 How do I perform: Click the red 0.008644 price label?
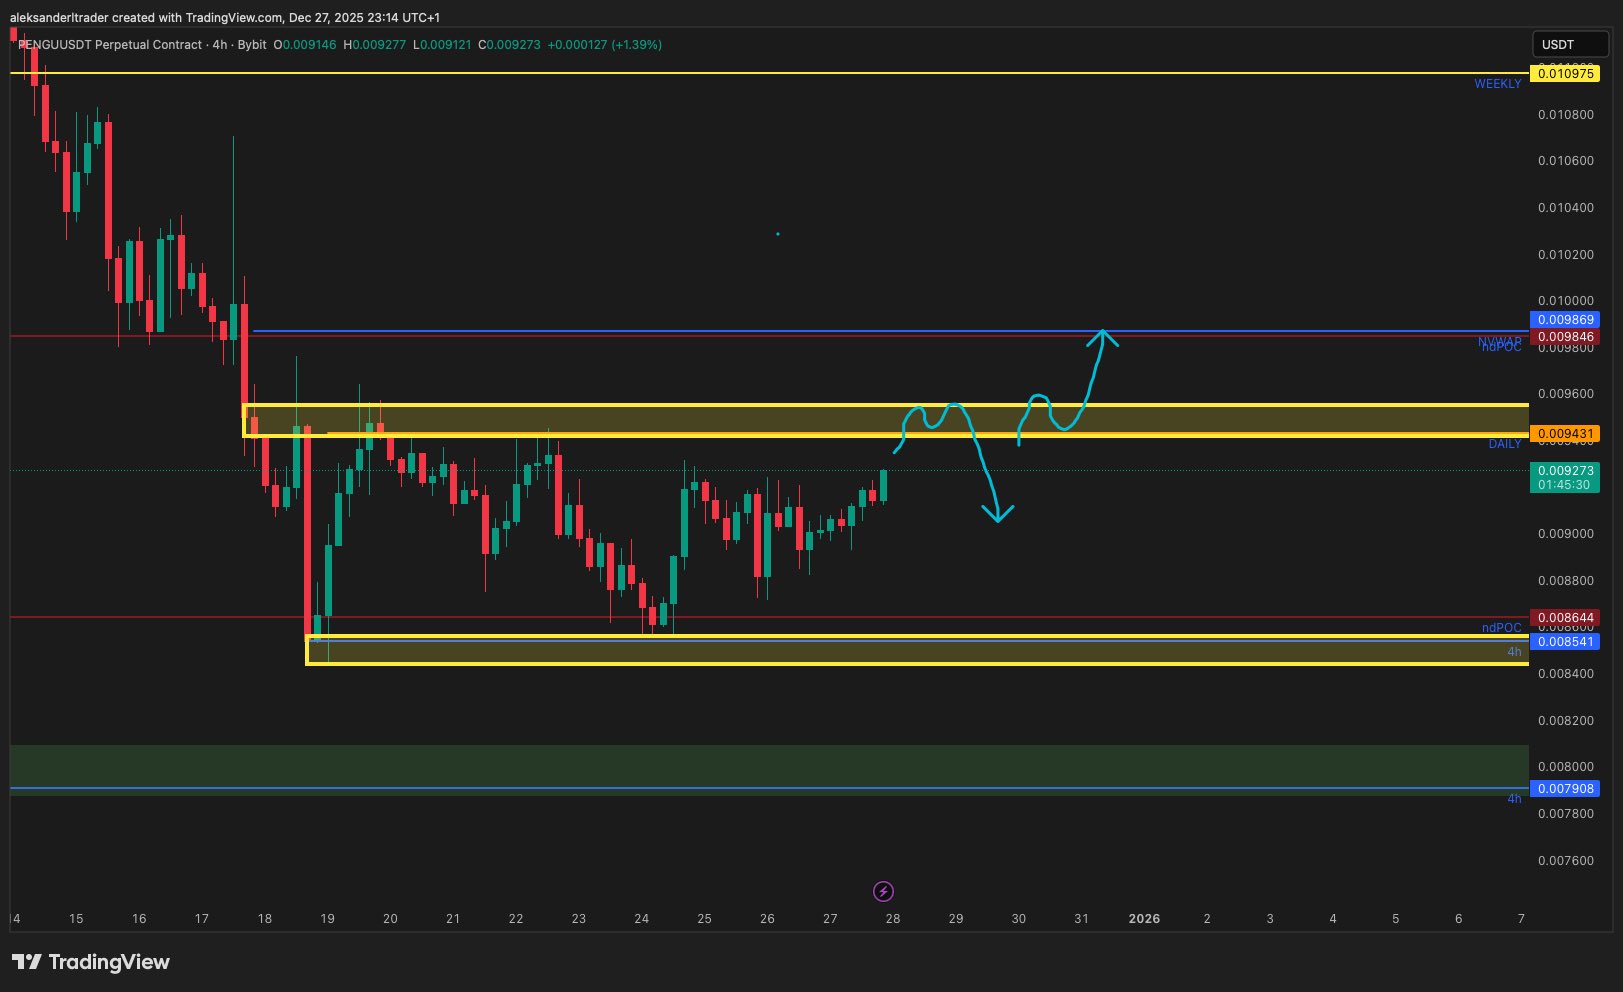(1565, 618)
